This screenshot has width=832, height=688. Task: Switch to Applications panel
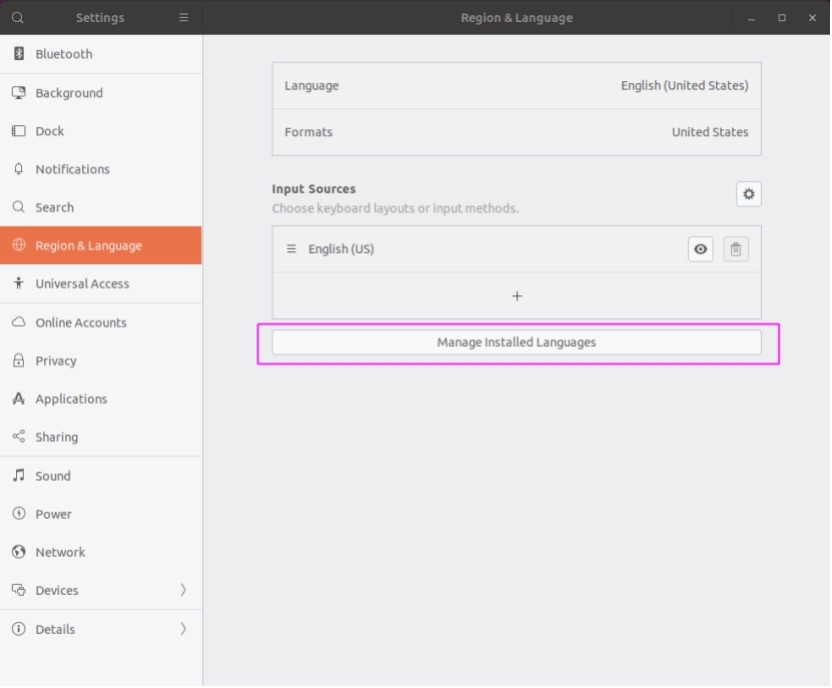click(101, 399)
